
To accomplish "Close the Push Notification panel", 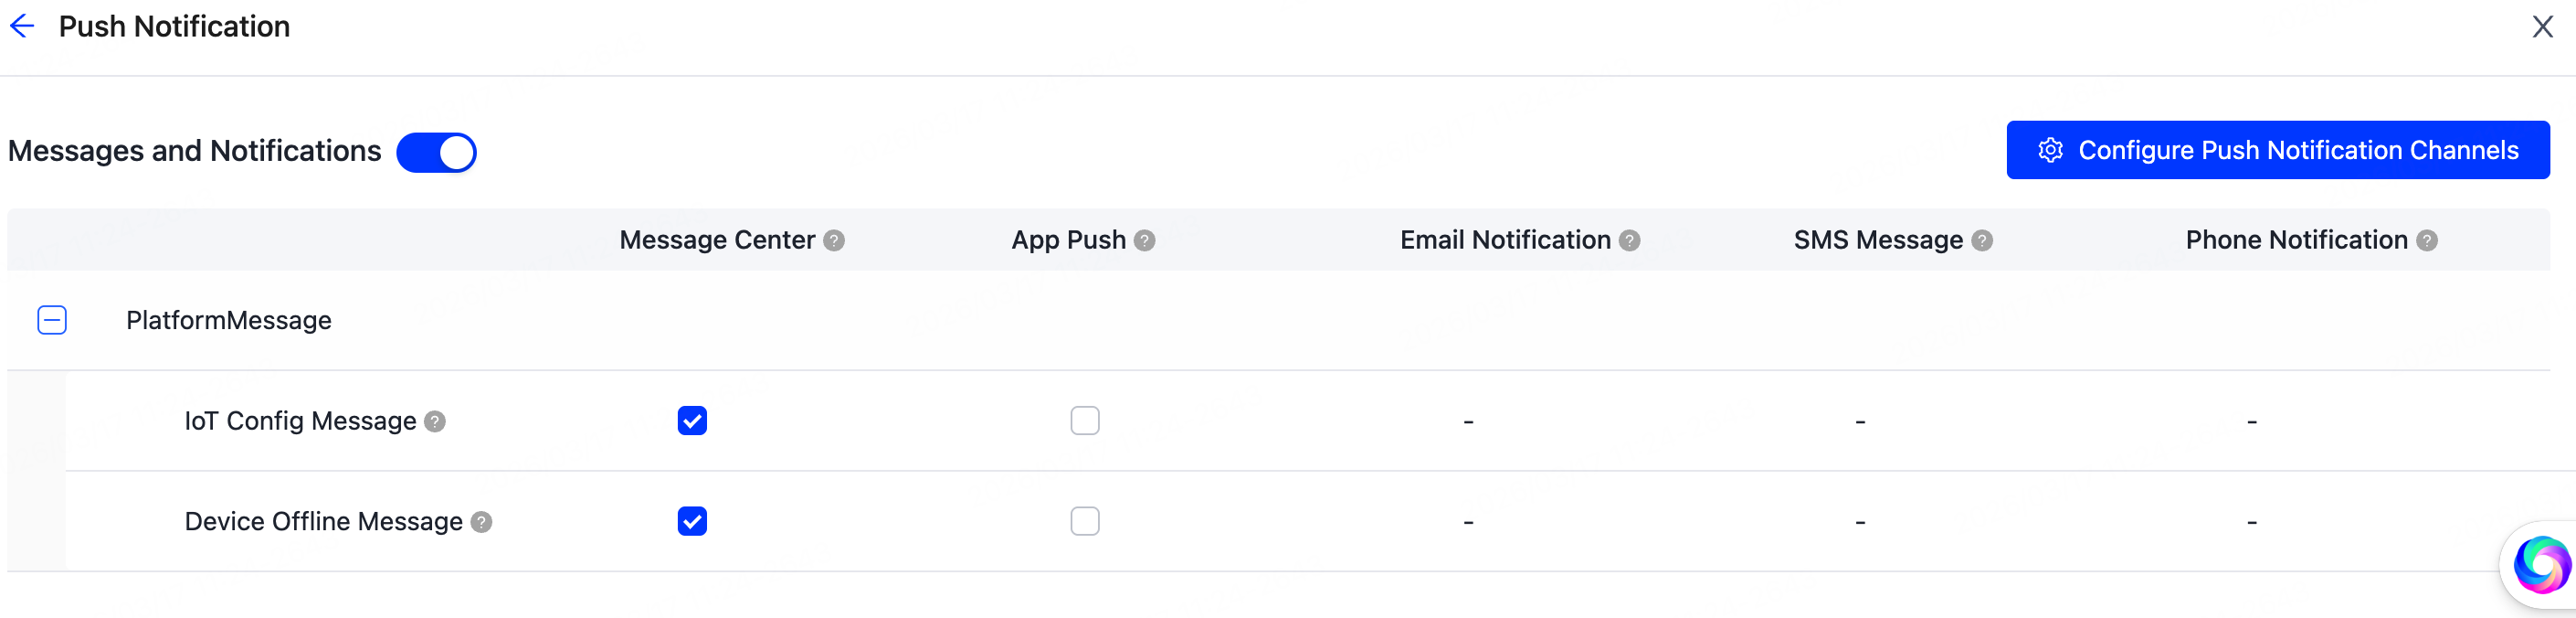I will [x=2542, y=27].
